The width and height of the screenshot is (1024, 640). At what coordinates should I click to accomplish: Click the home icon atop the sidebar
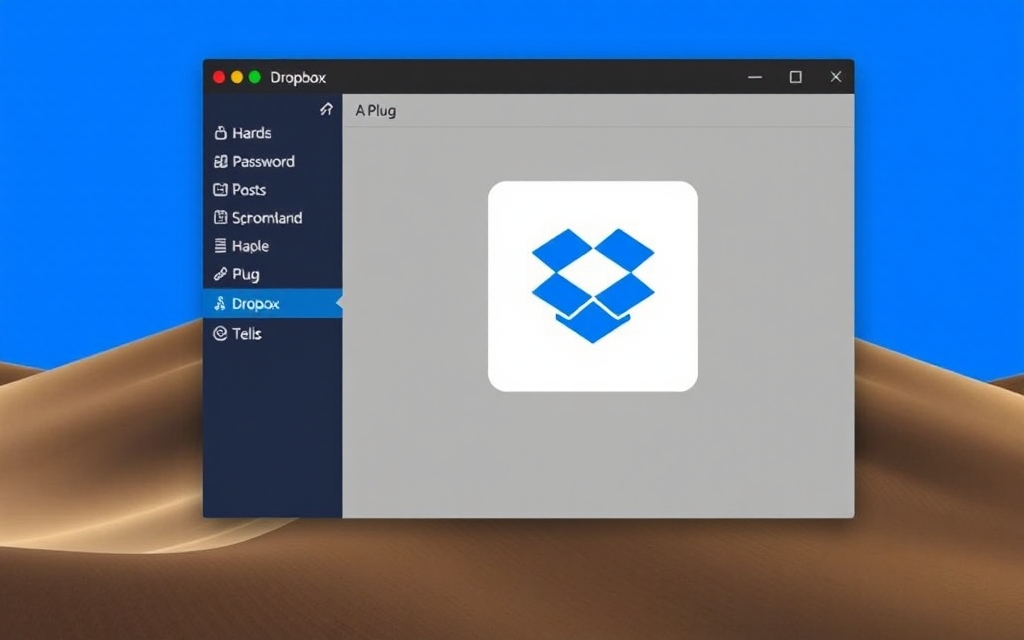327,109
